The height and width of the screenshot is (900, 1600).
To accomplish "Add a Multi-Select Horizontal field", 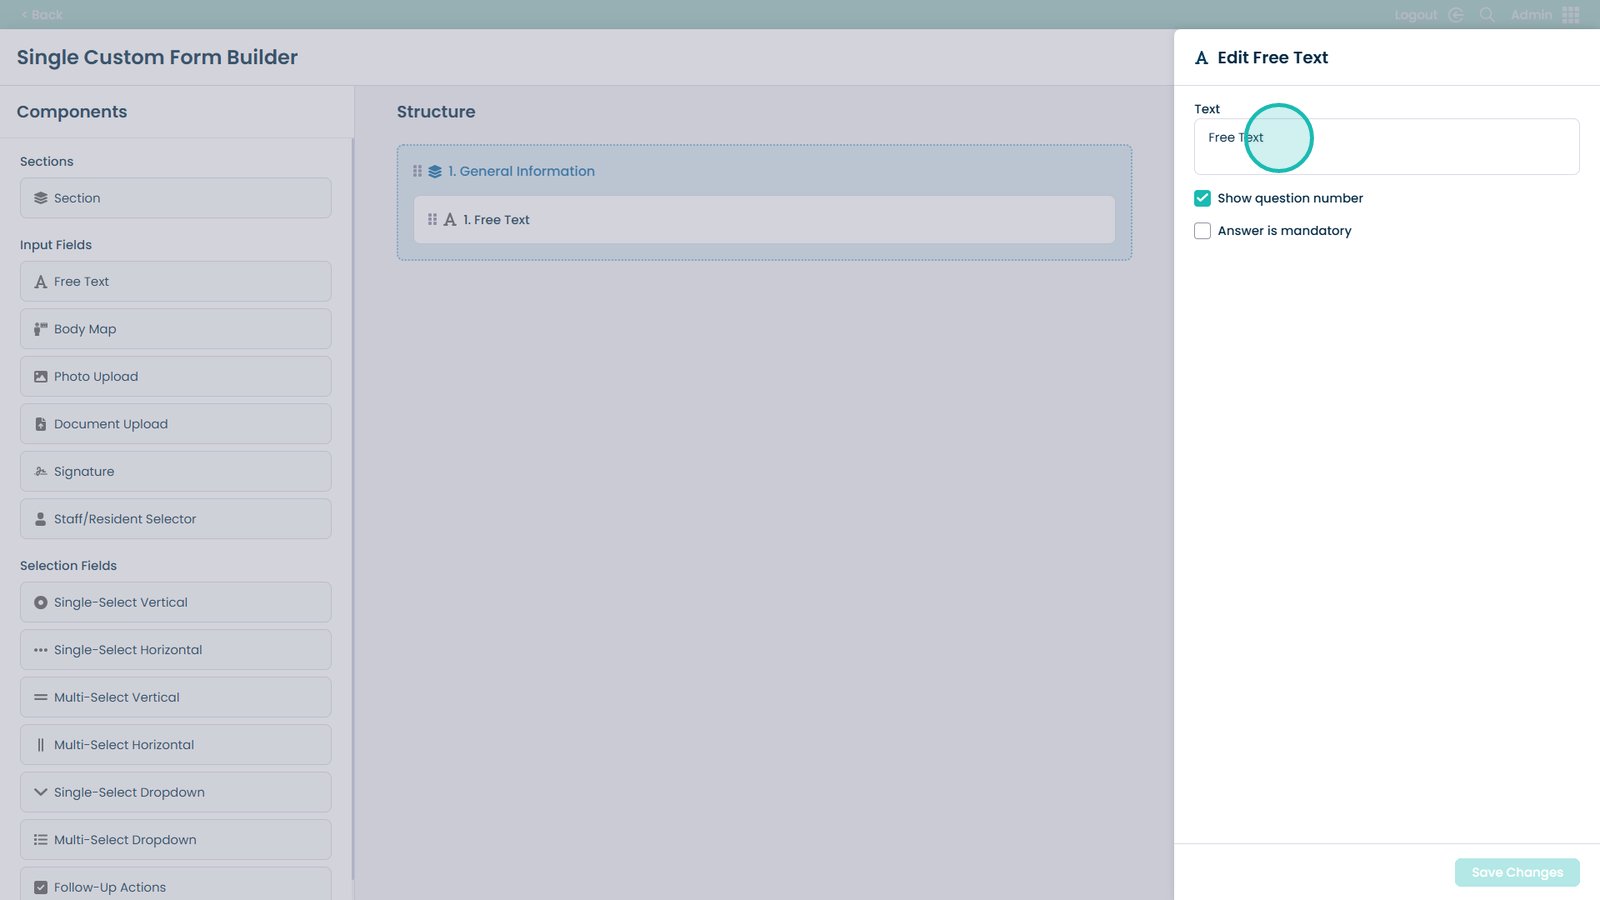I will [x=176, y=745].
